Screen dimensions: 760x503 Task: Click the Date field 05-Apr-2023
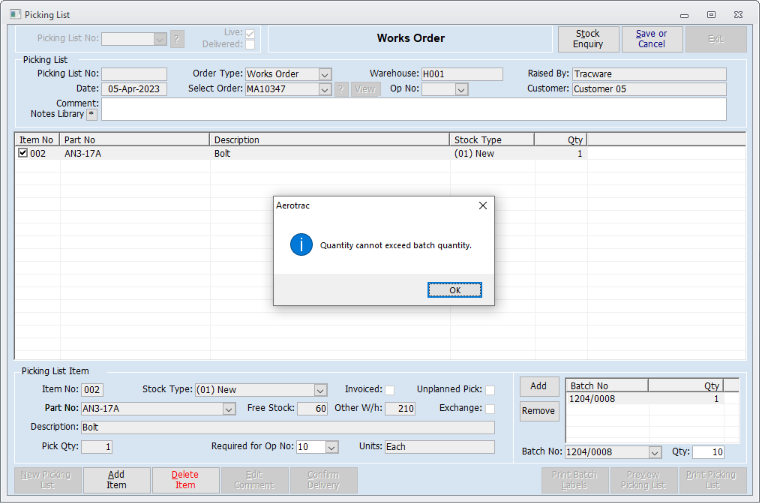pos(134,89)
